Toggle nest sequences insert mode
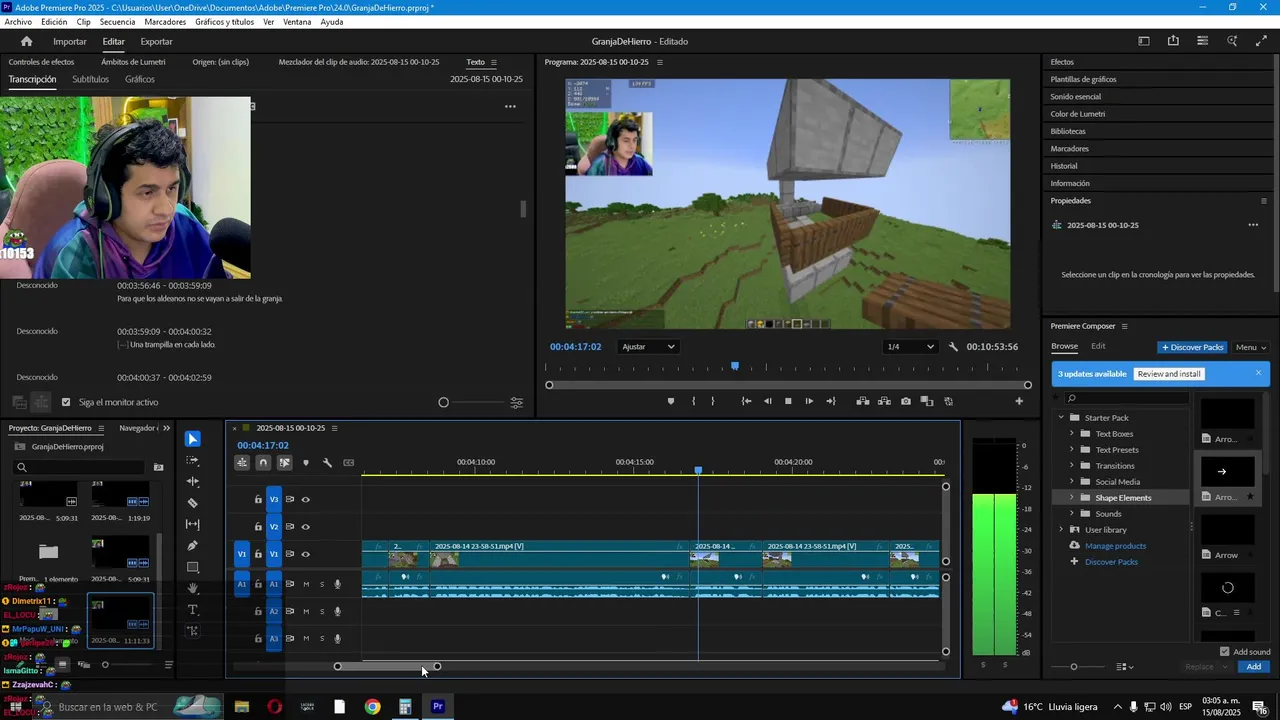 coord(242,463)
